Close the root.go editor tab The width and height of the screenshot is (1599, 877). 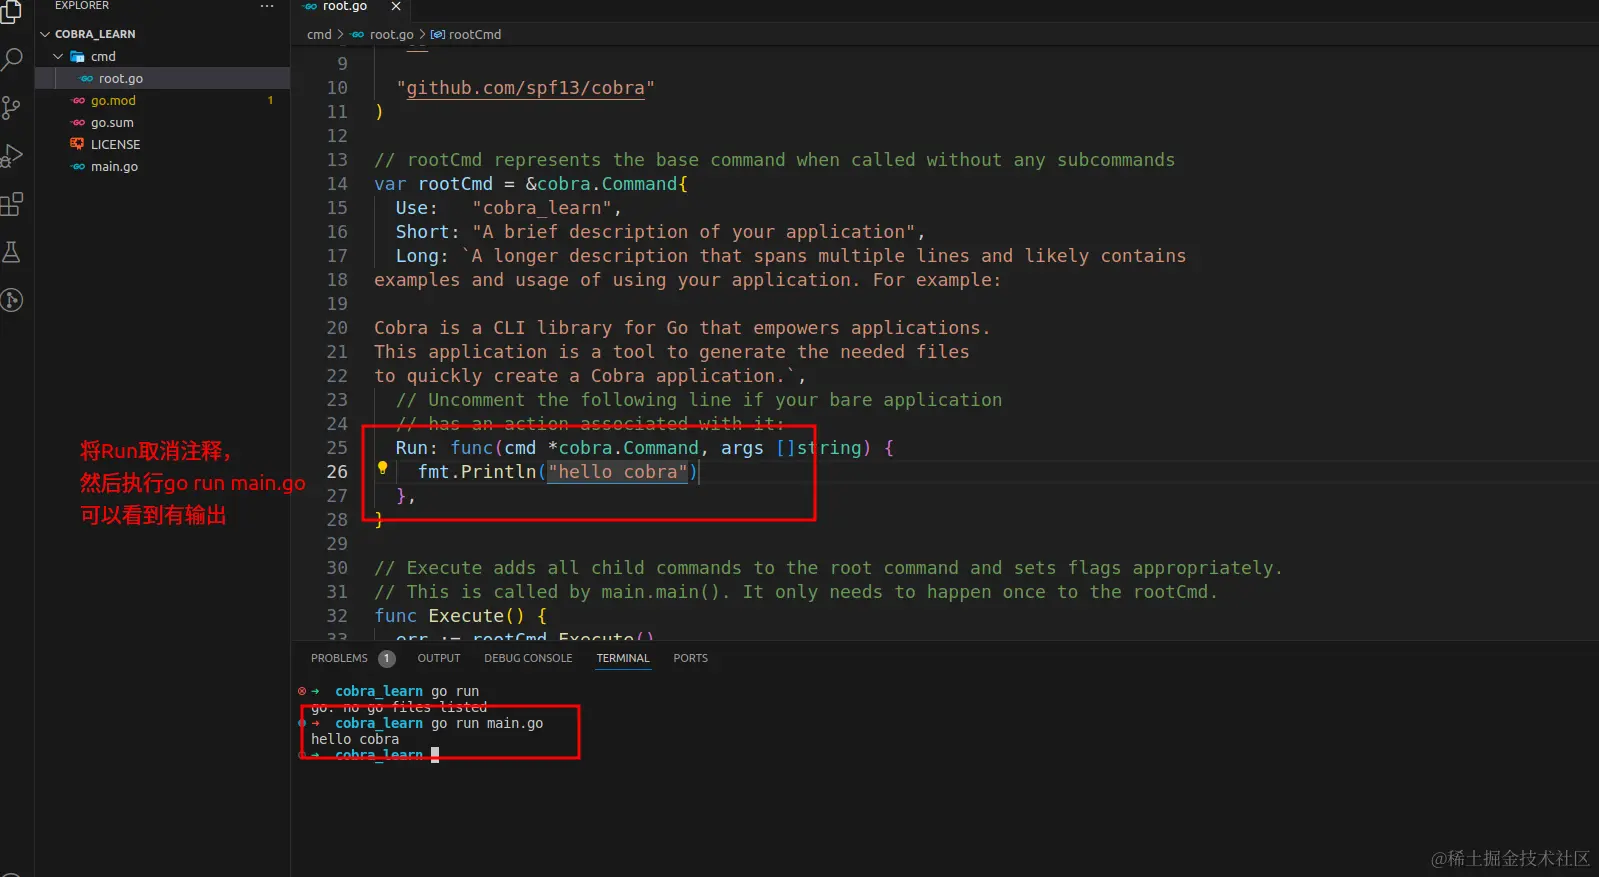[396, 6]
